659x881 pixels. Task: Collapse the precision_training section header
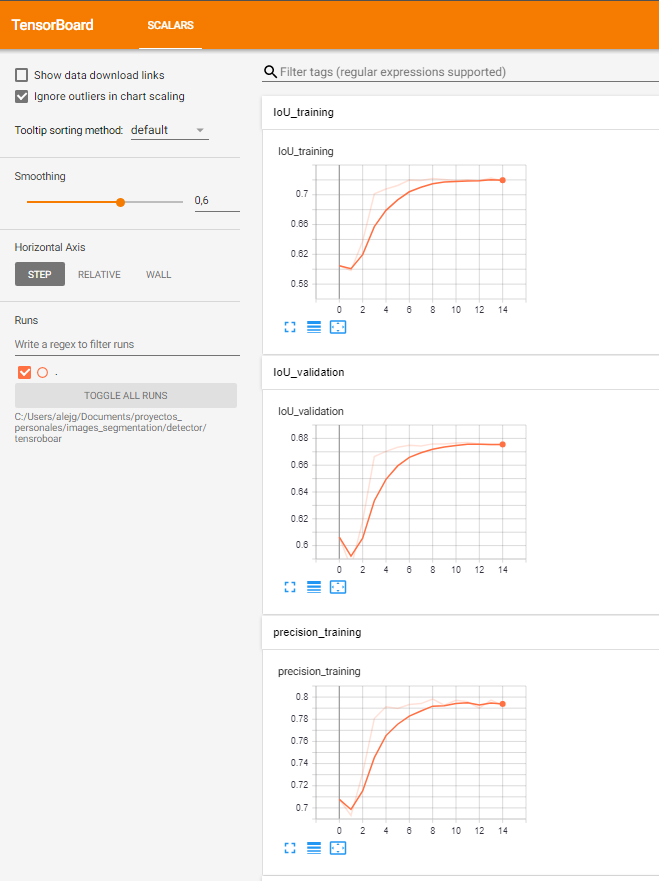click(460, 633)
